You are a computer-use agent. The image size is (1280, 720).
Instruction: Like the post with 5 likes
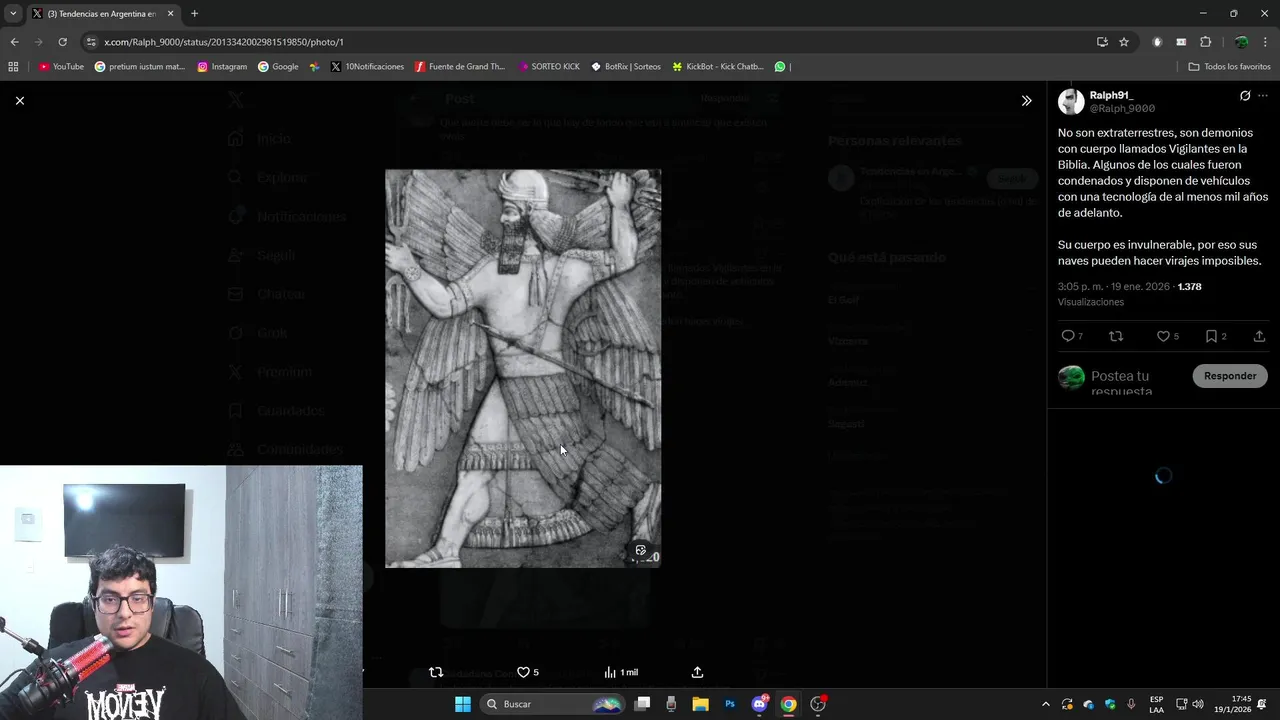tap(1167, 336)
